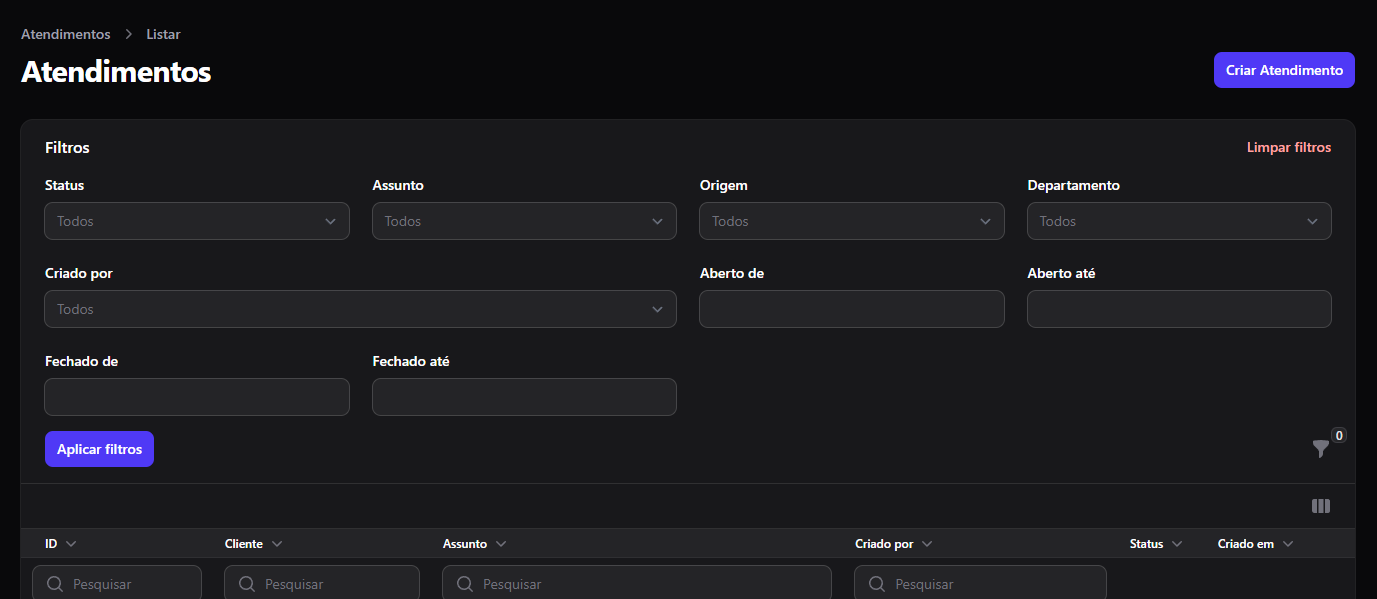
Task: Click the Cliente column sort chevron
Action: coord(277,544)
